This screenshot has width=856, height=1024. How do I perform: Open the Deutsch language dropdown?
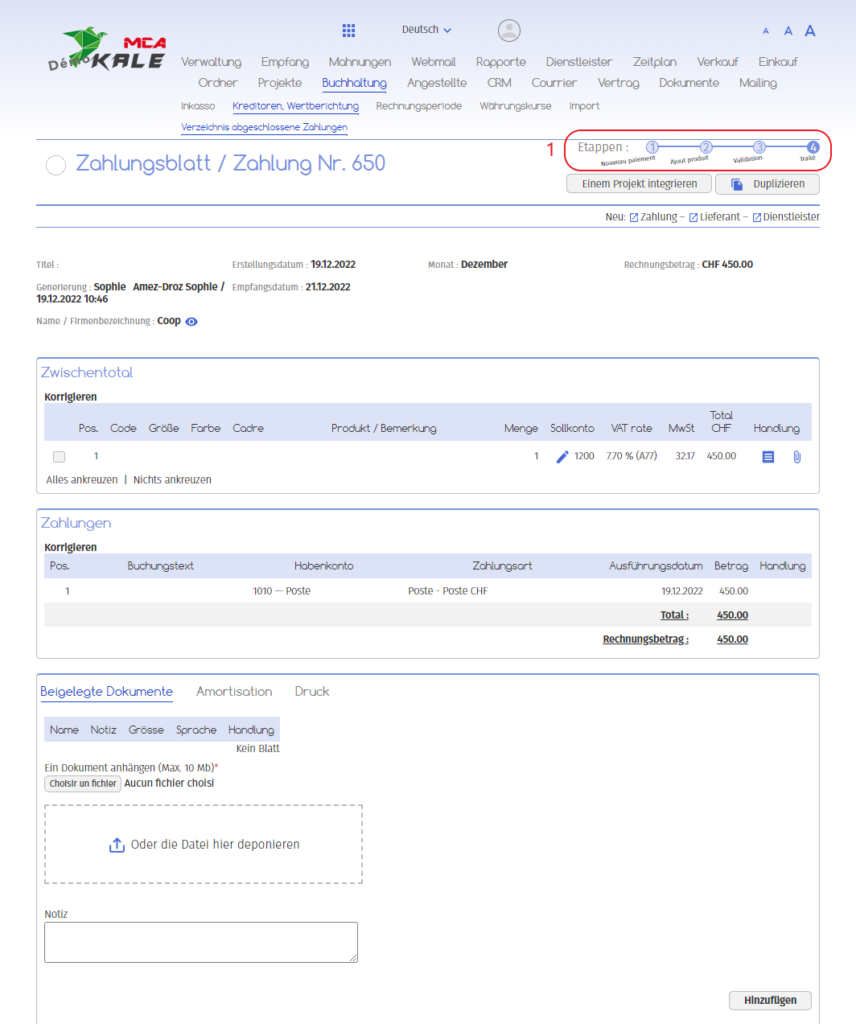pyautogui.click(x=426, y=30)
